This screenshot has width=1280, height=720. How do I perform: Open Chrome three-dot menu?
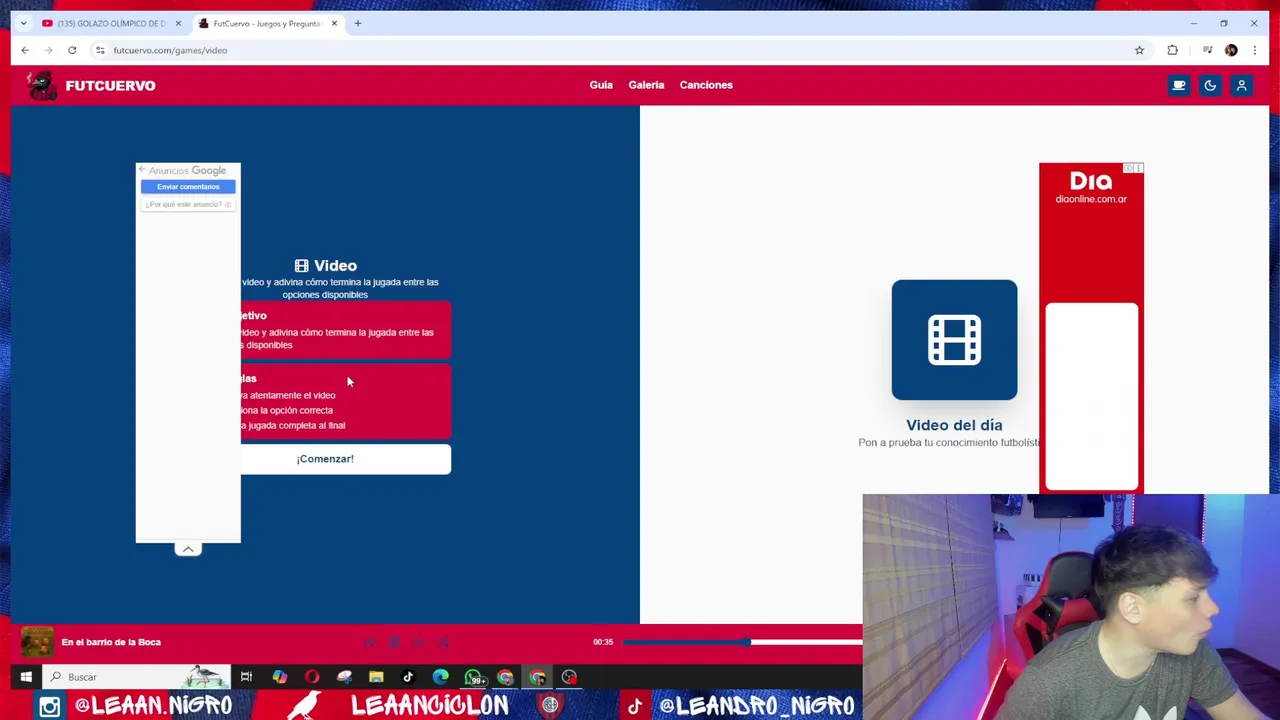[1254, 50]
